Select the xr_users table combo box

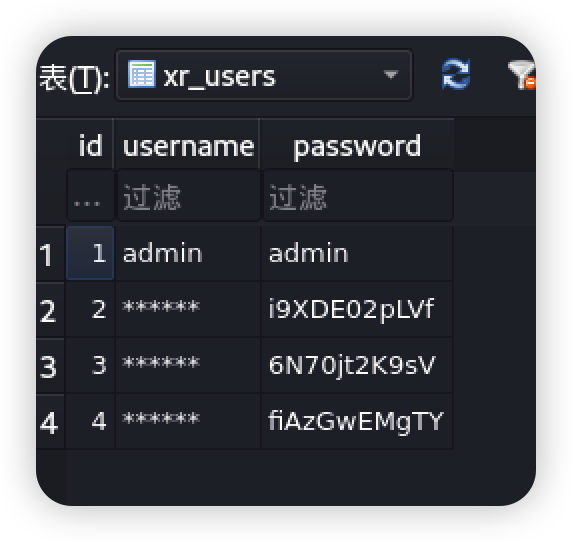point(264,75)
